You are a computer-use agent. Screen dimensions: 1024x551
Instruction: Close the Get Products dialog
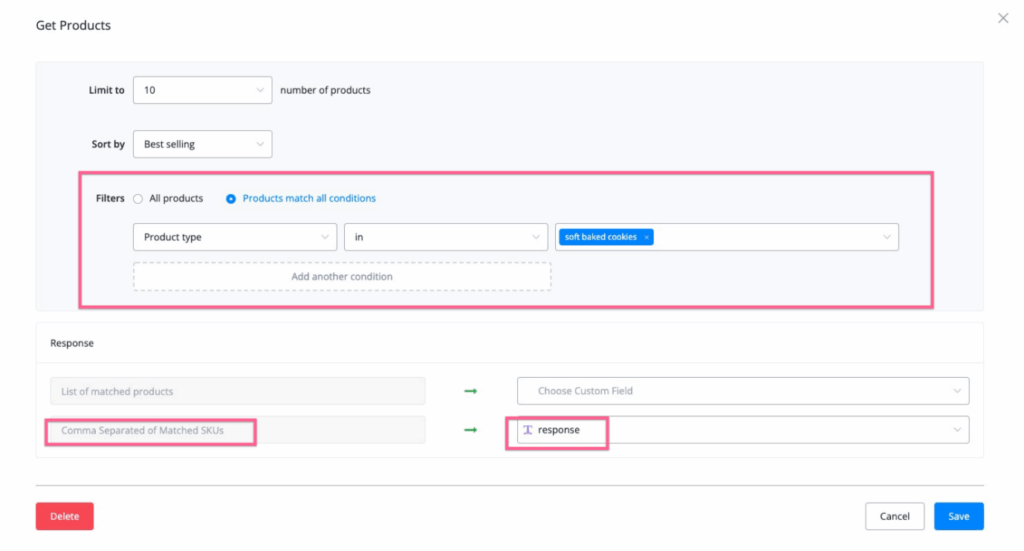pyautogui.click(x=1003, y=18)
